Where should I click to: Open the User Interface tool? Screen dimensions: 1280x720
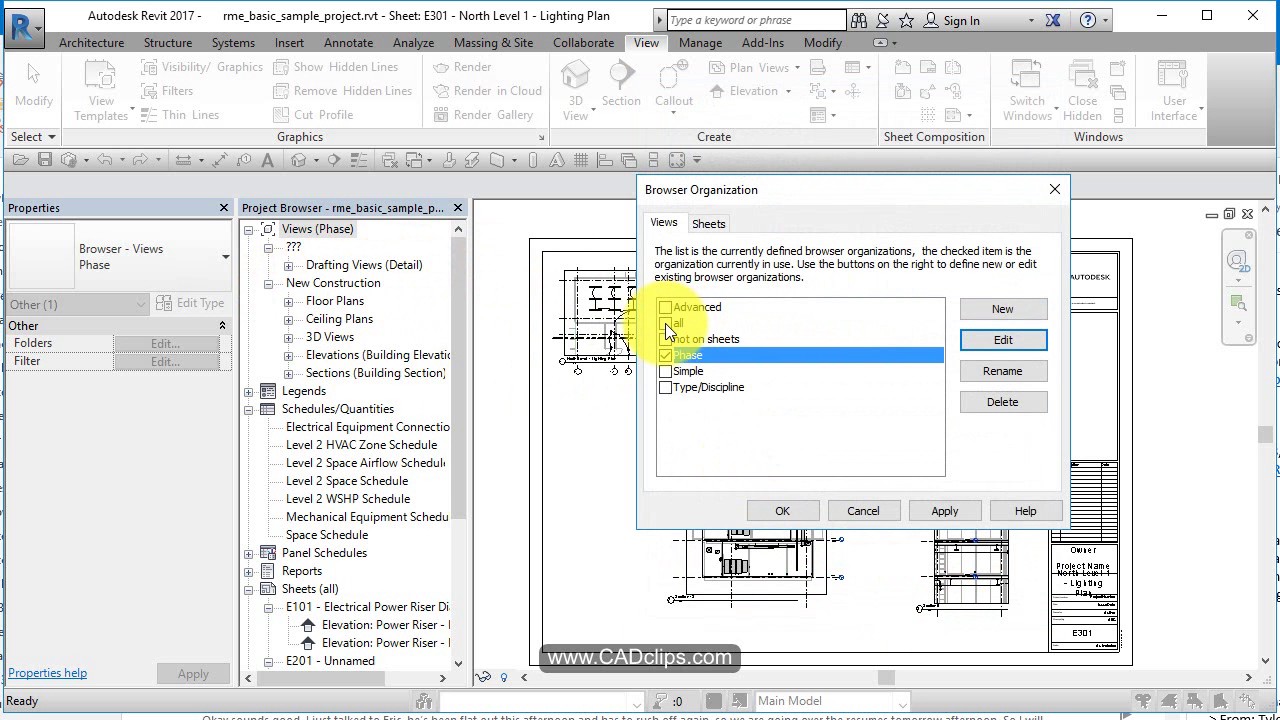click(x=1173, y=90)
